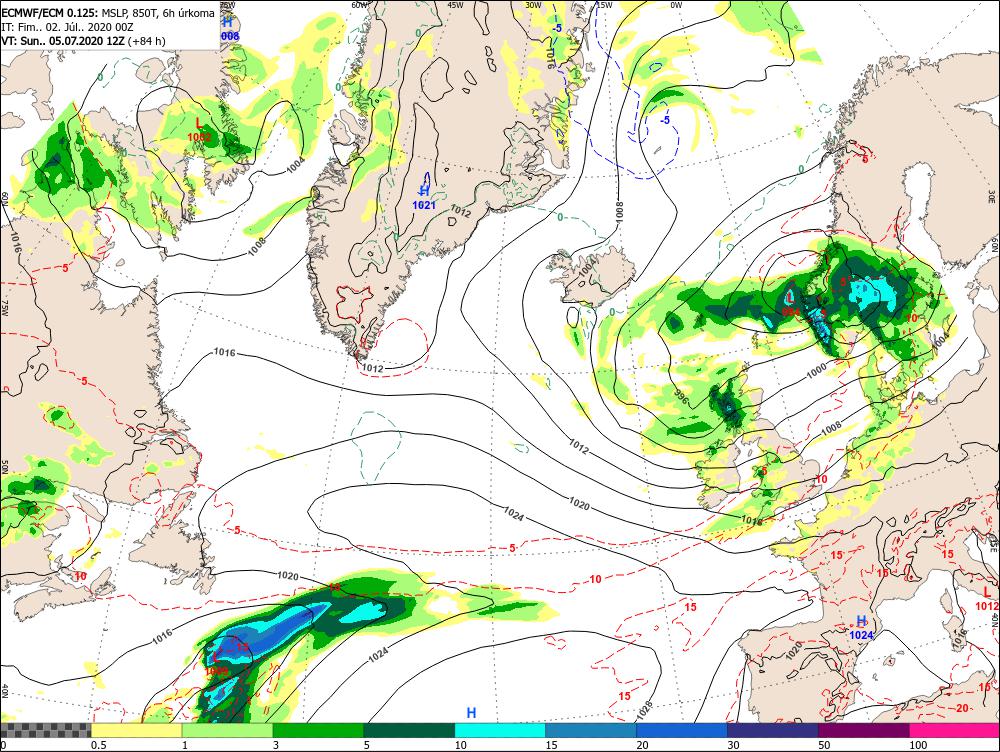Click the "30E" longitude label
The width and height of the screenshot is (1000, 752).
pos(992,195)
